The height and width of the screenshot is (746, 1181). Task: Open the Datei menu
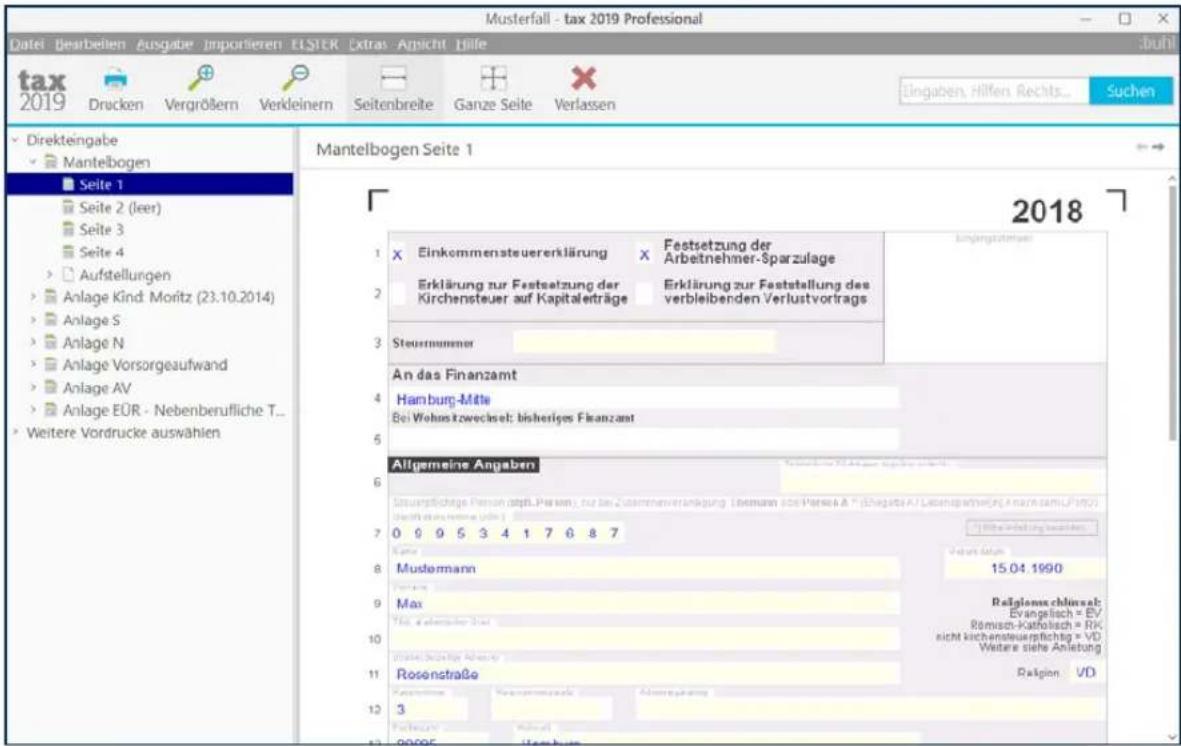26,44
